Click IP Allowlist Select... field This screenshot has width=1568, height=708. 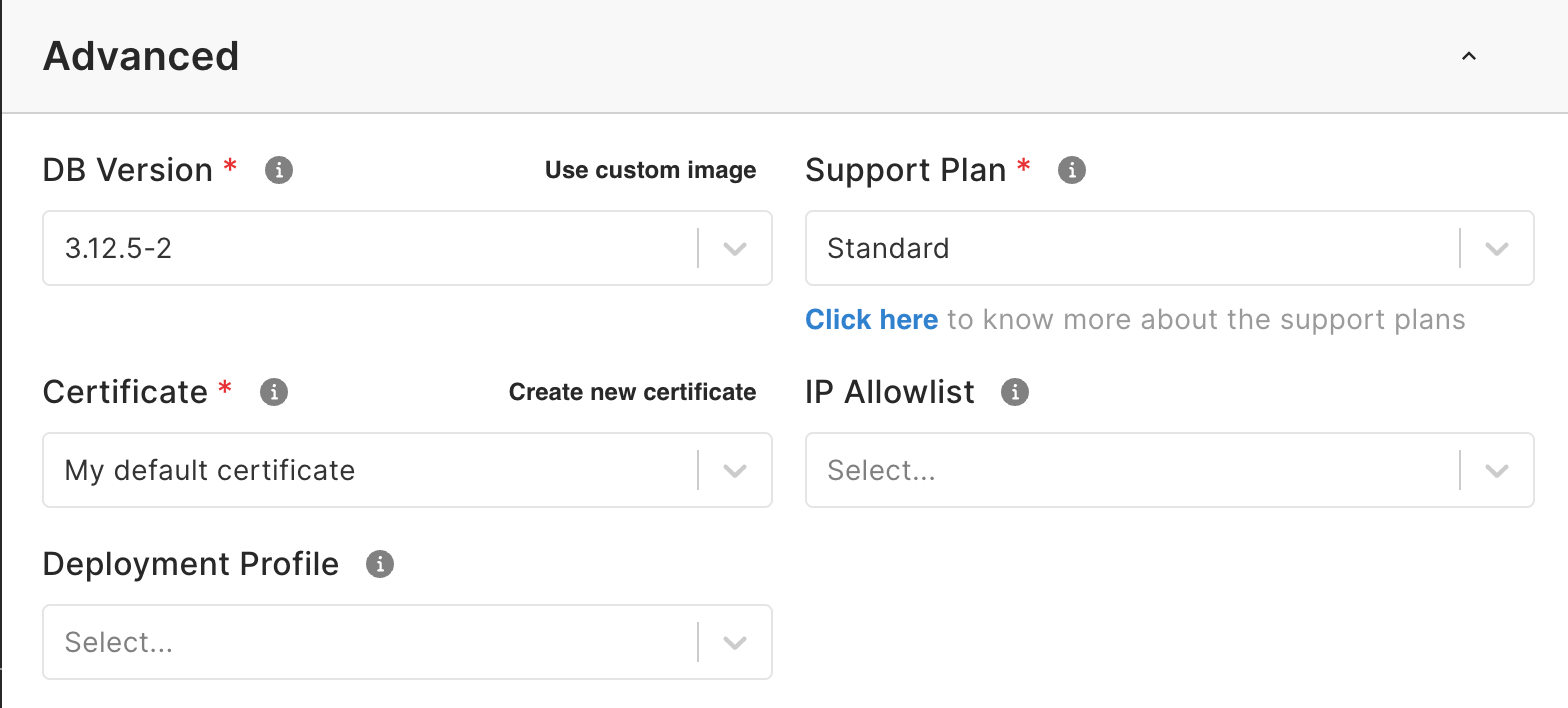click(1170, 470)
